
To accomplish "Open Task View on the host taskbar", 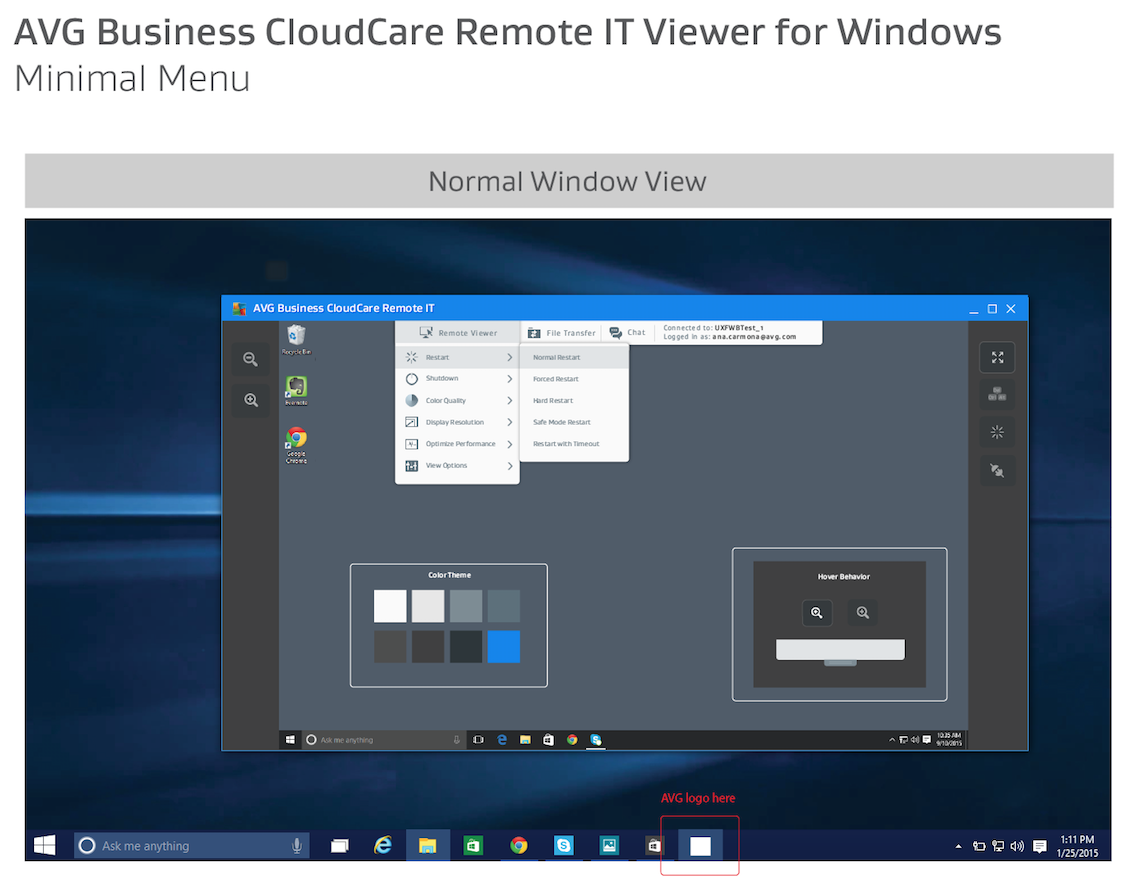I will (x=340, y=845).
